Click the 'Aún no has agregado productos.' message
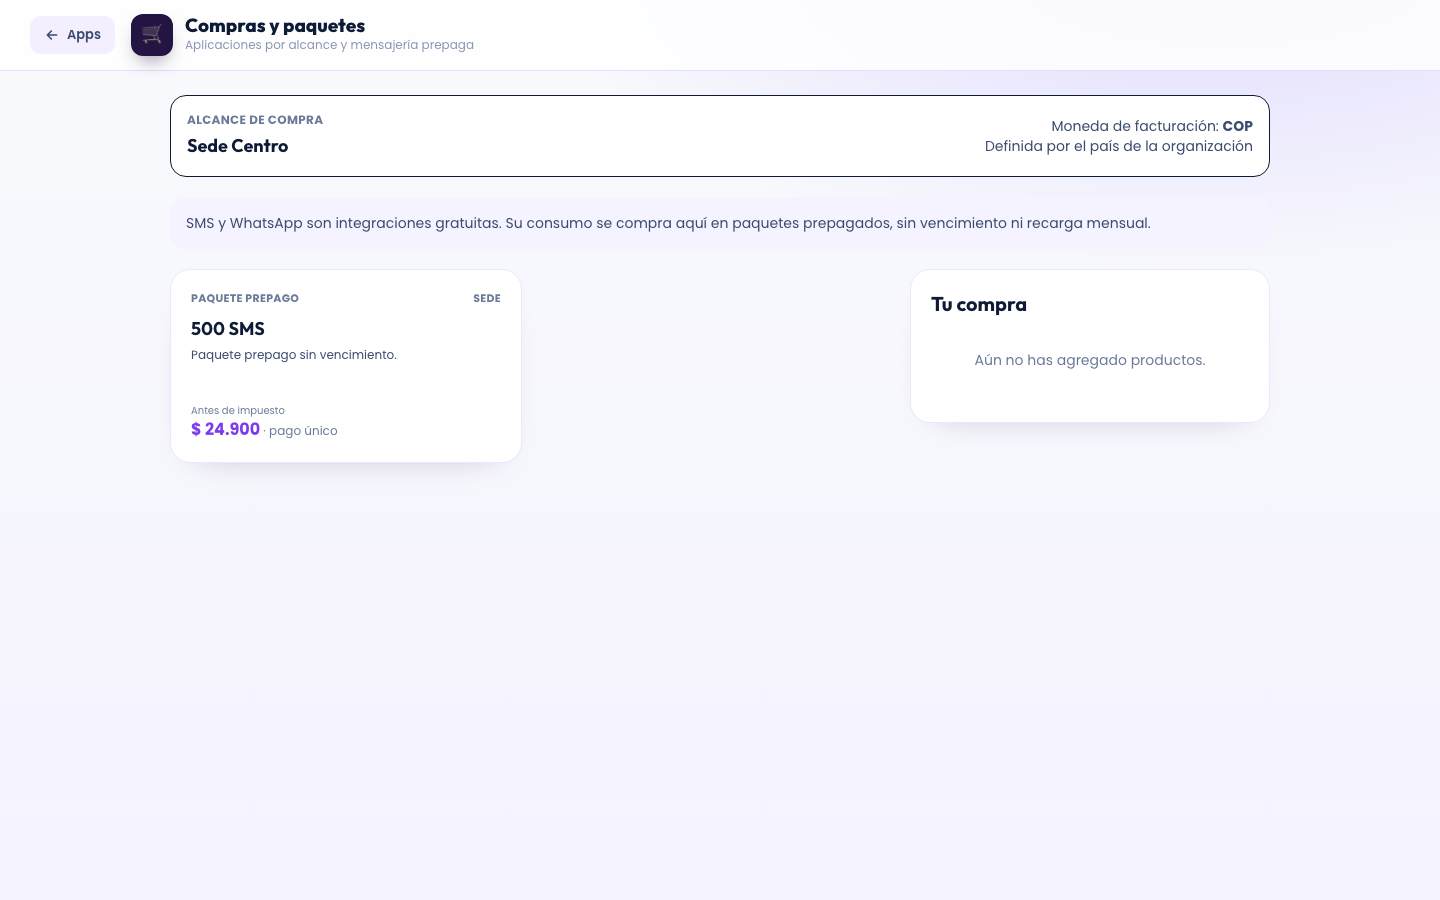Screen dimensions: 1440x900 click(x=1090, y=360)
